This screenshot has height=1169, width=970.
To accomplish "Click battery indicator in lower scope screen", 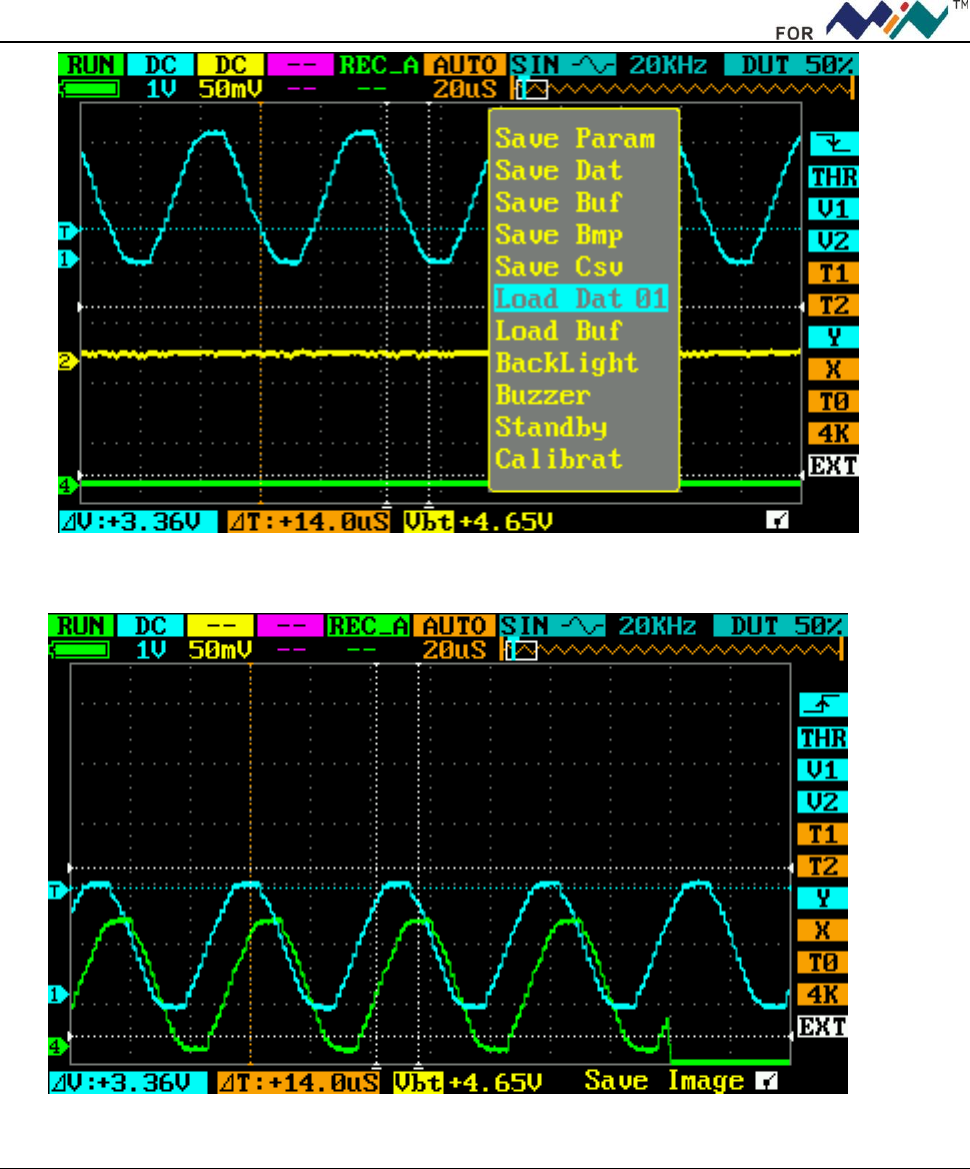I will pyautogui.click(x=79, y=651).
